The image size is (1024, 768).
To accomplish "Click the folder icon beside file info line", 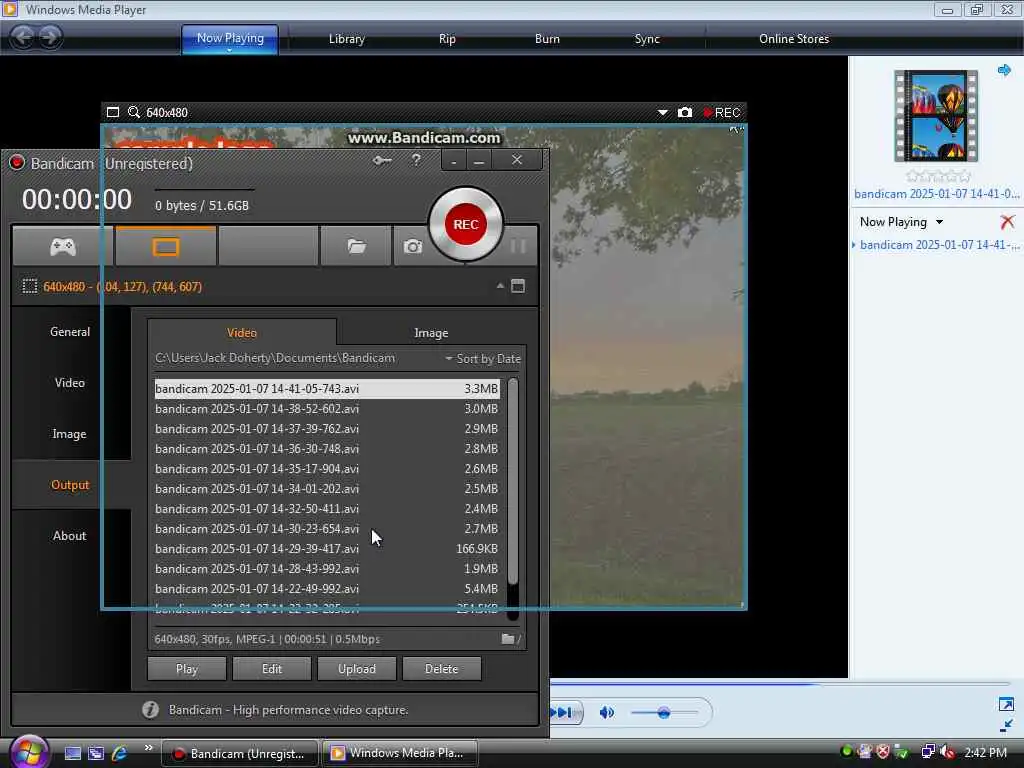I will [508, 639].
